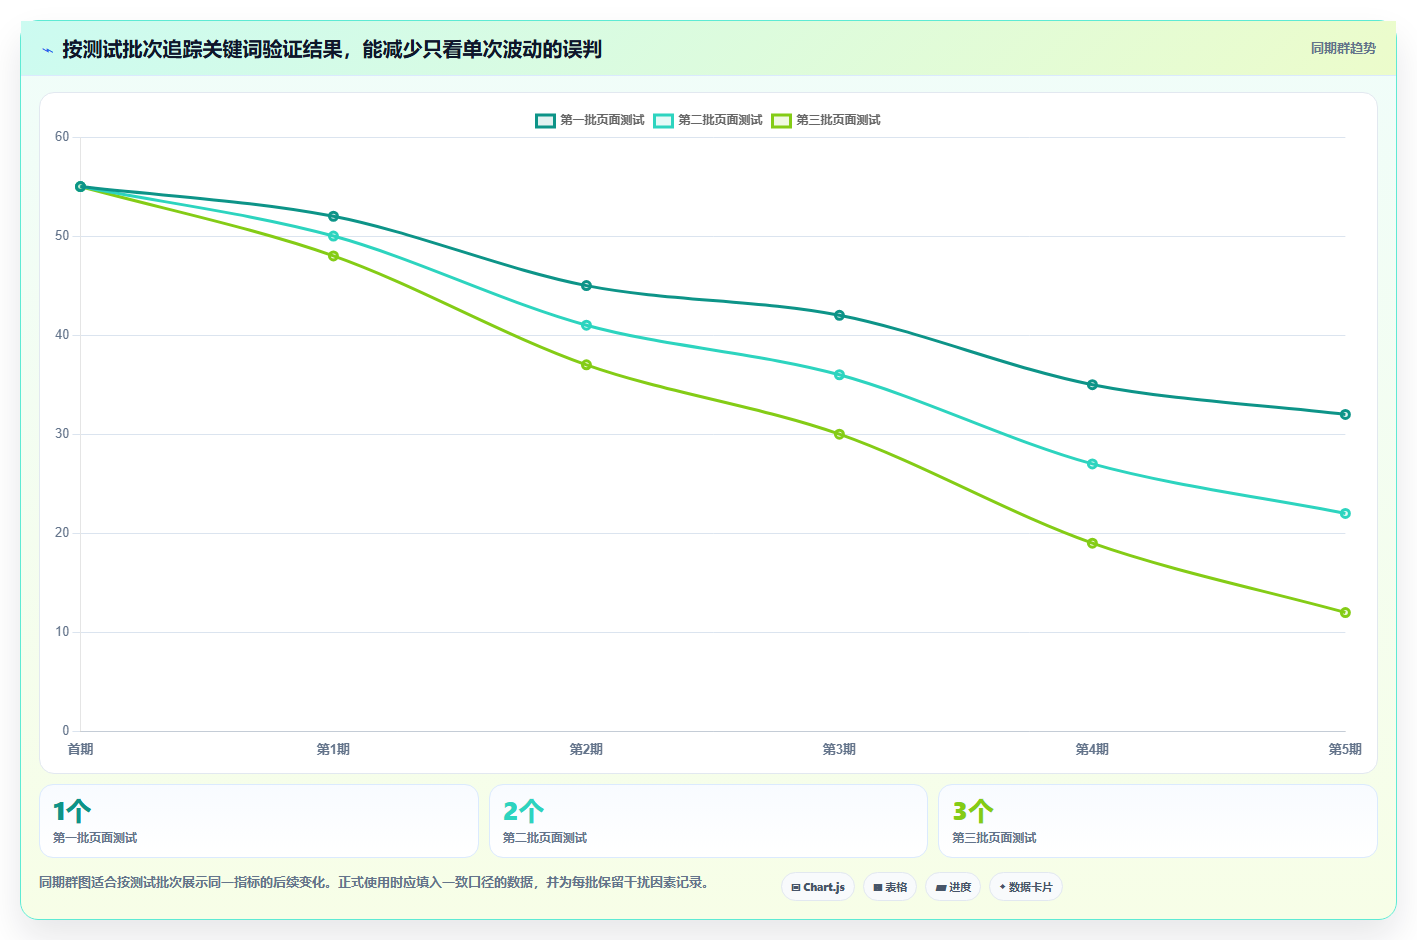Click the 第4期 x-axis label
The height and width of the screenshot is (940, 1417).
[x=1092, y=749]
